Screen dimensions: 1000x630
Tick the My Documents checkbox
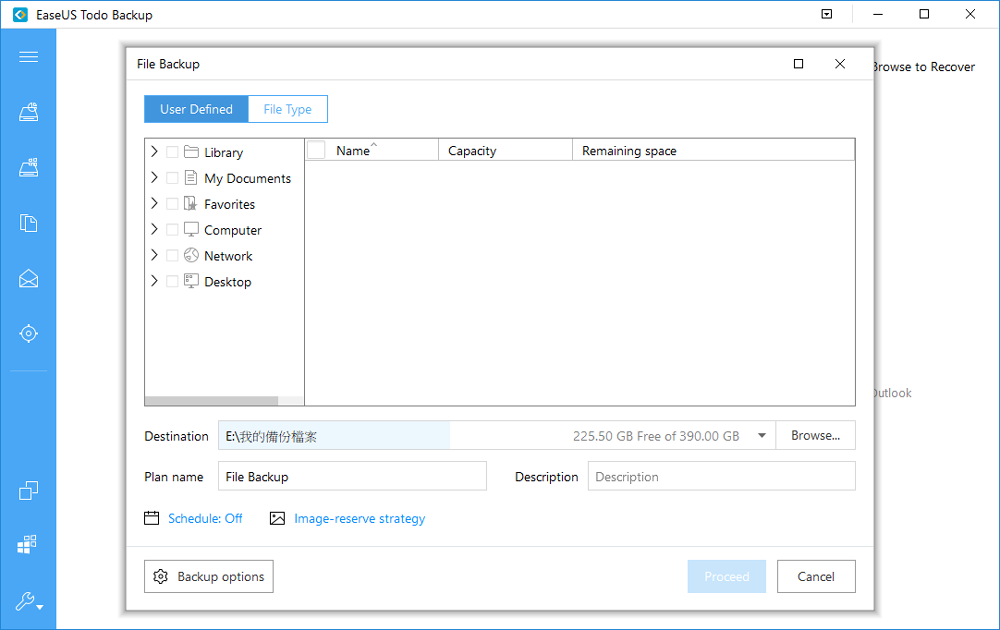click(172, 178)
